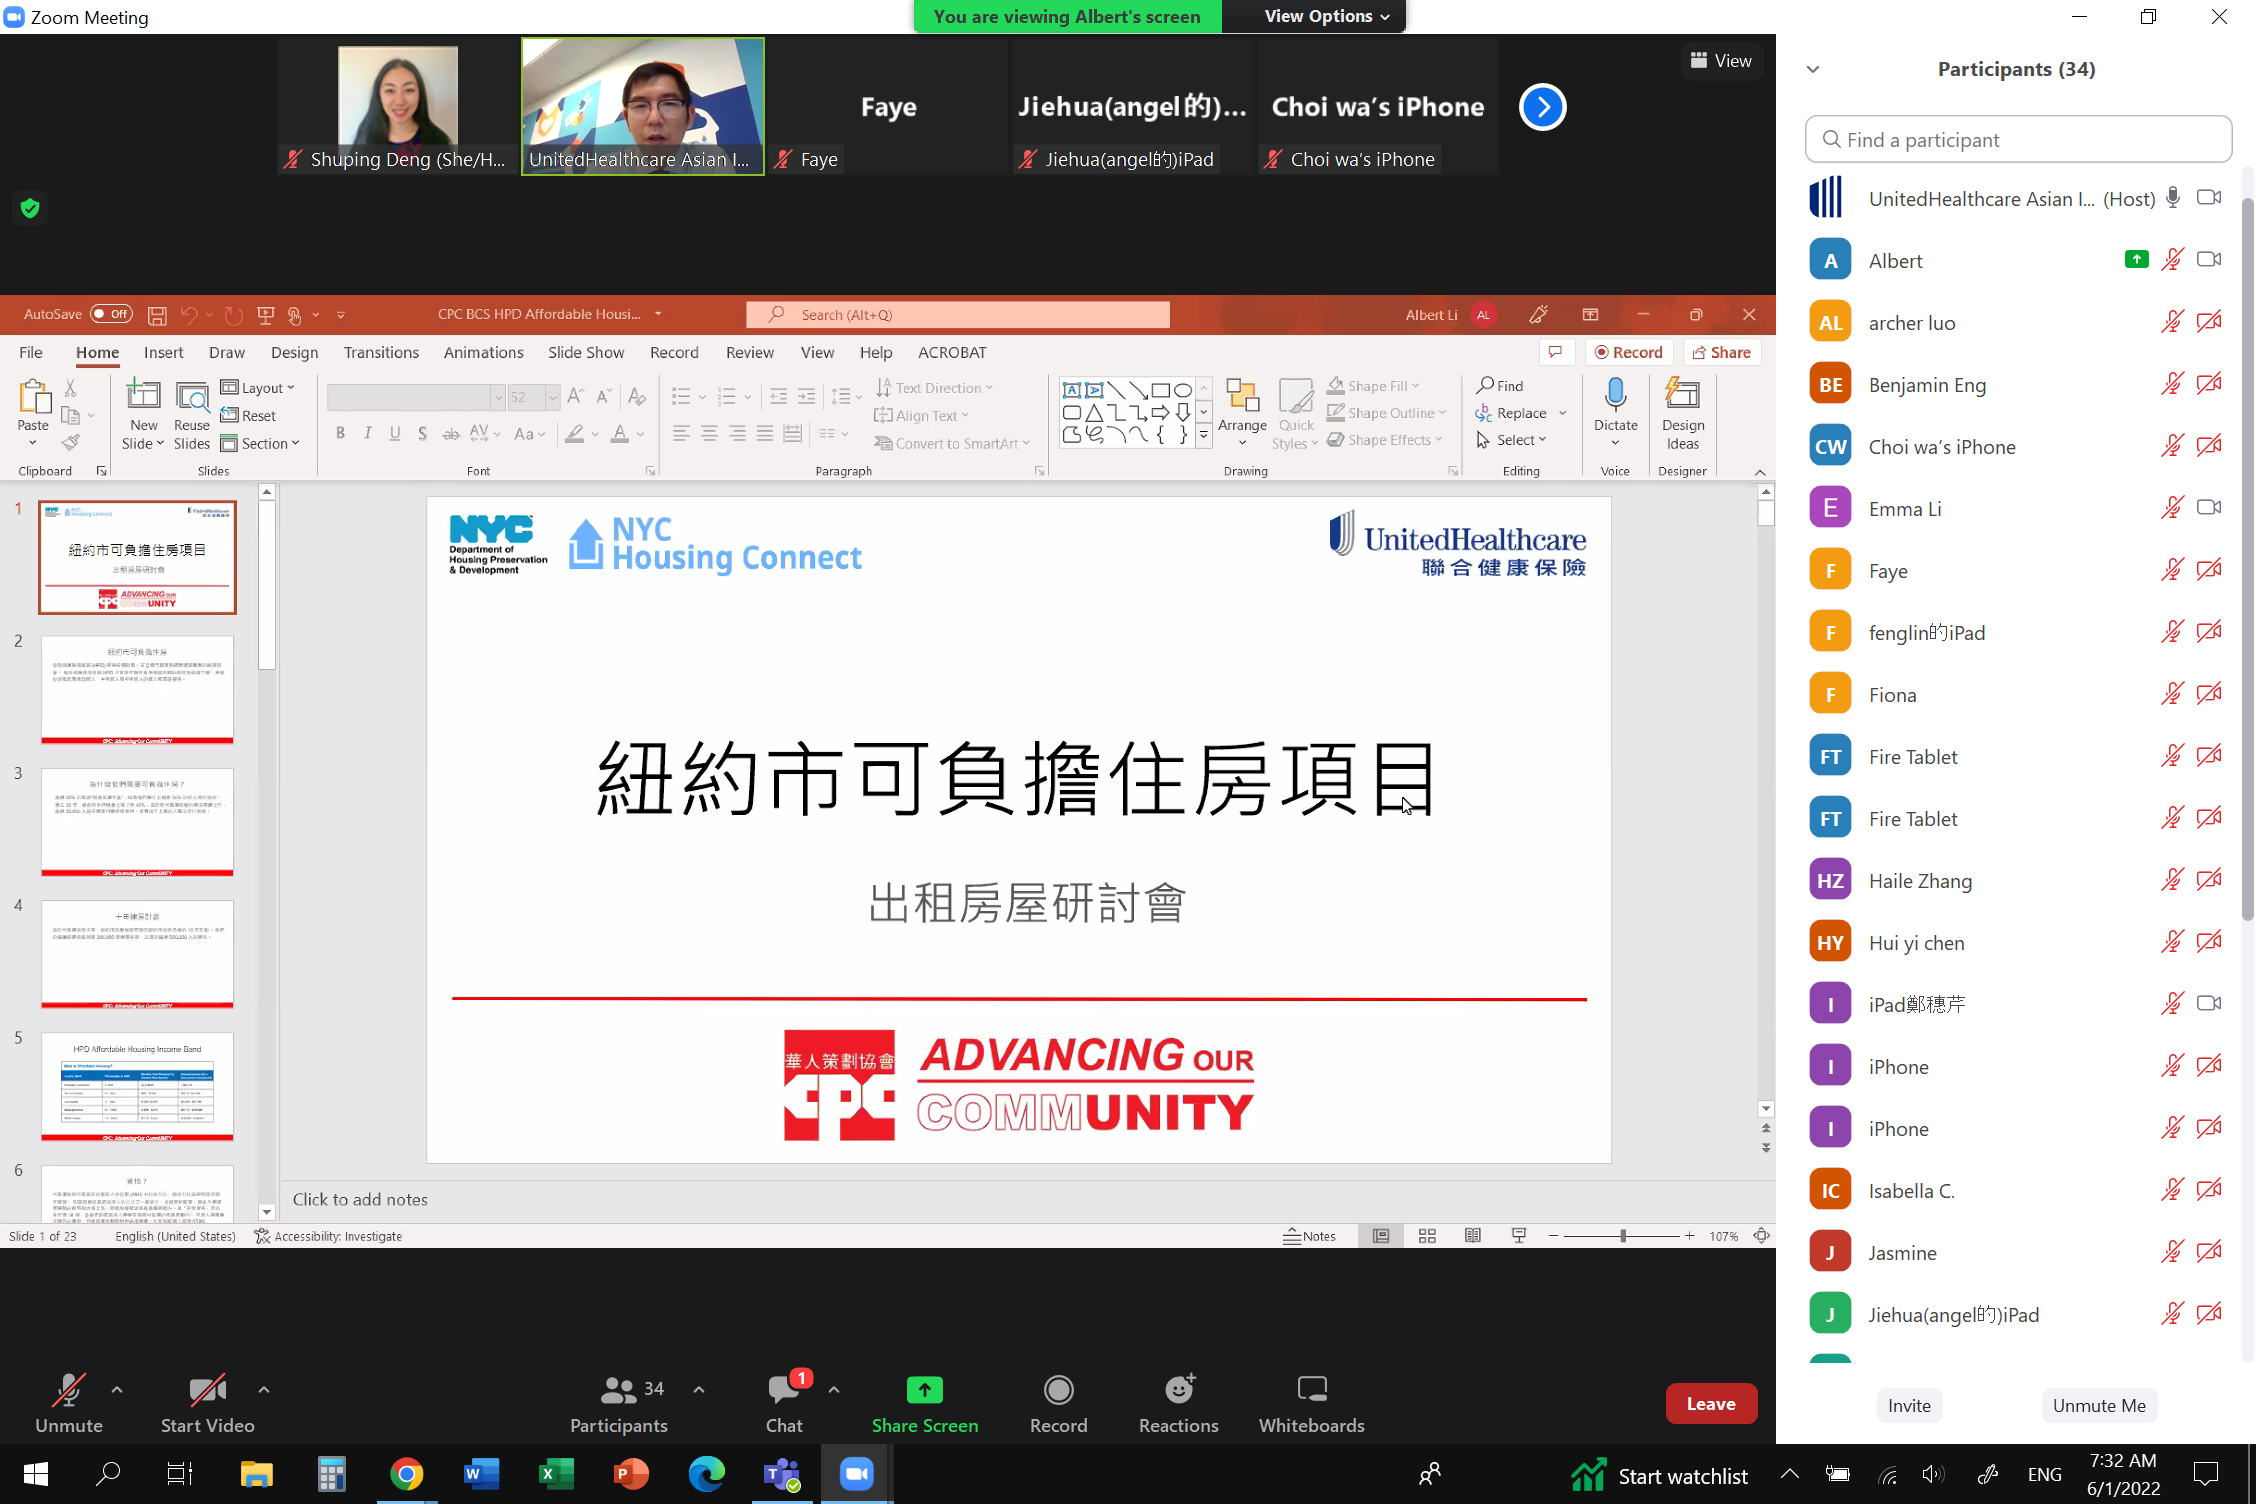
Task: Click the Center text alignment icon
Action: (x=709, y=433)
